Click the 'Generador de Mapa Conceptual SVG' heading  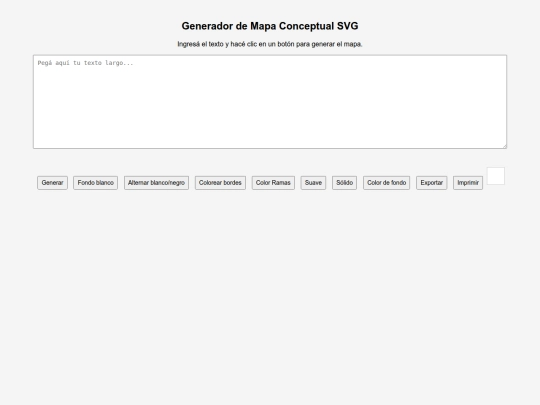270,26
